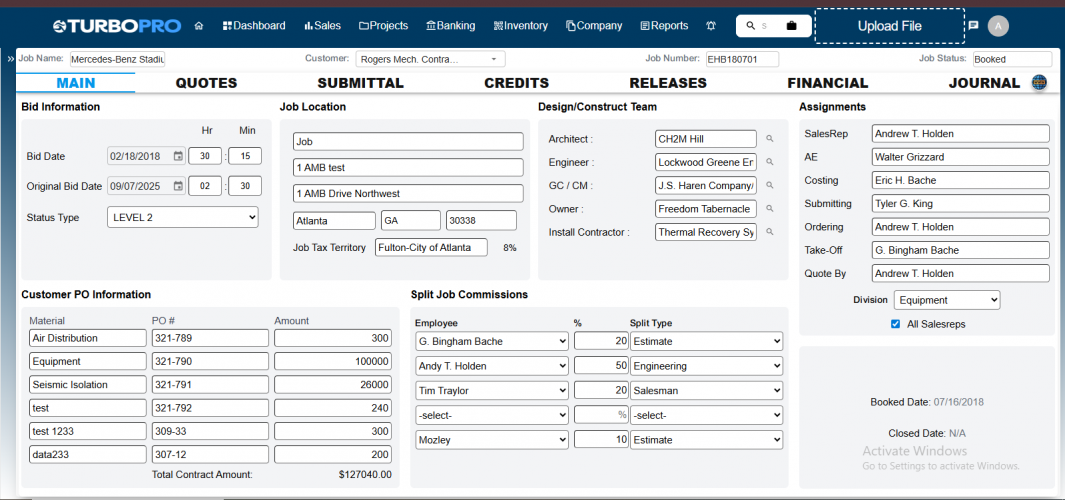Select the MAIN tab
This screenshot has height=500, width=1065.
(x=76, y=83)
